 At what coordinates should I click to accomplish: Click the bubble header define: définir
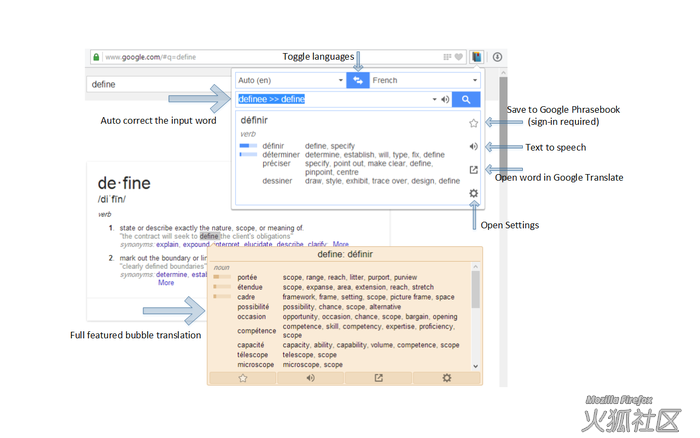(x=345, y=254)
